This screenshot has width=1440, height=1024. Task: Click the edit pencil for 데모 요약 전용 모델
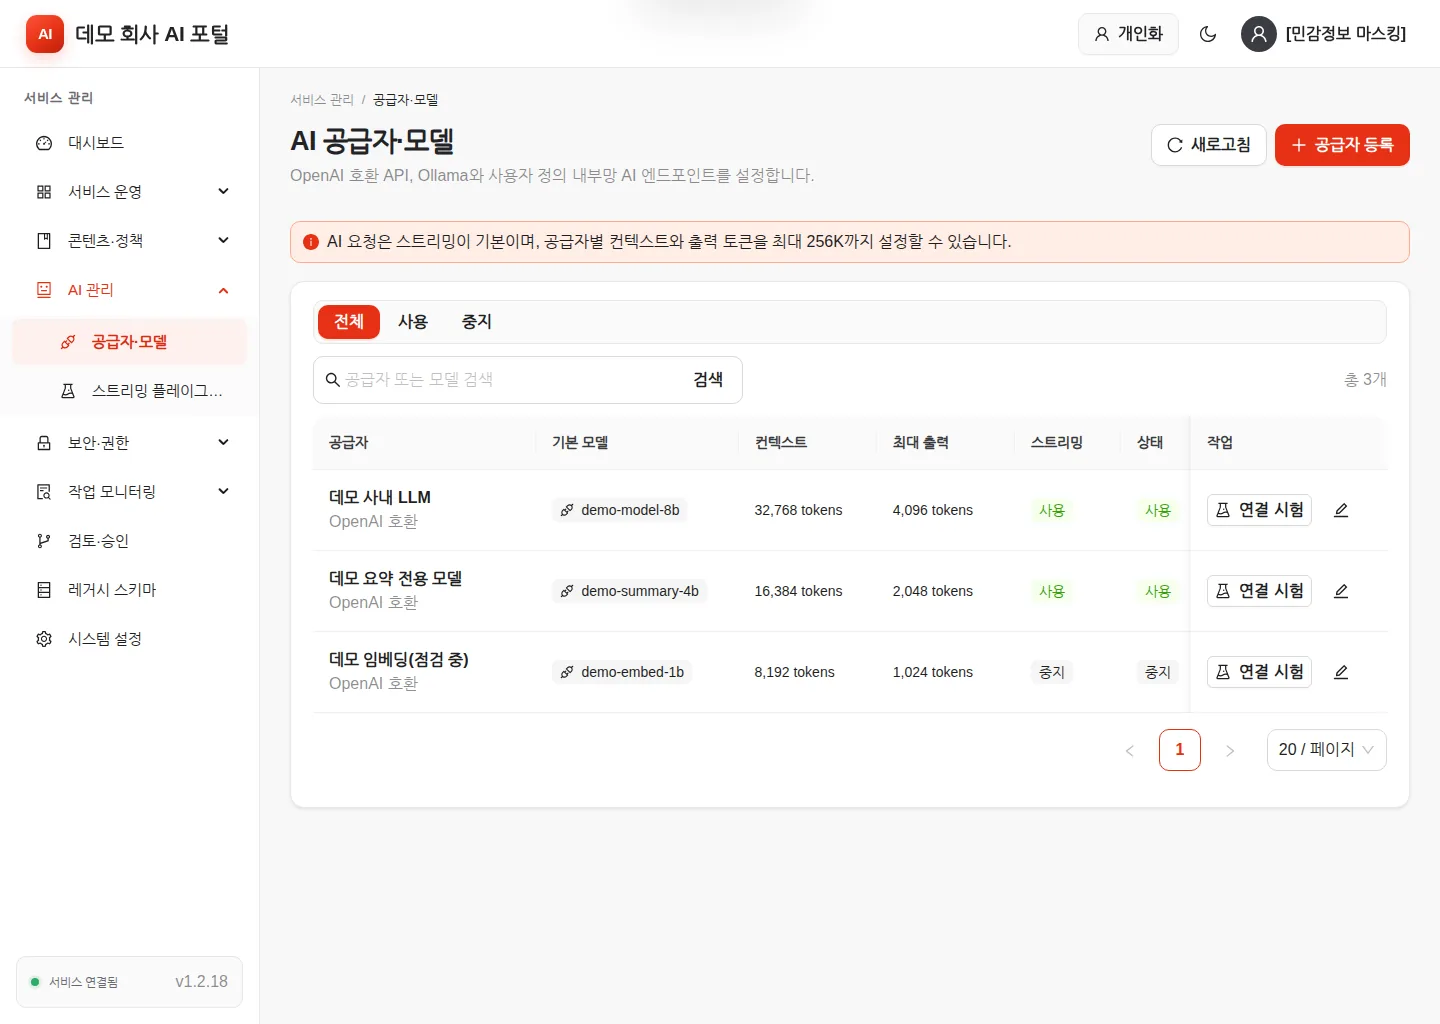(1341, 591)
